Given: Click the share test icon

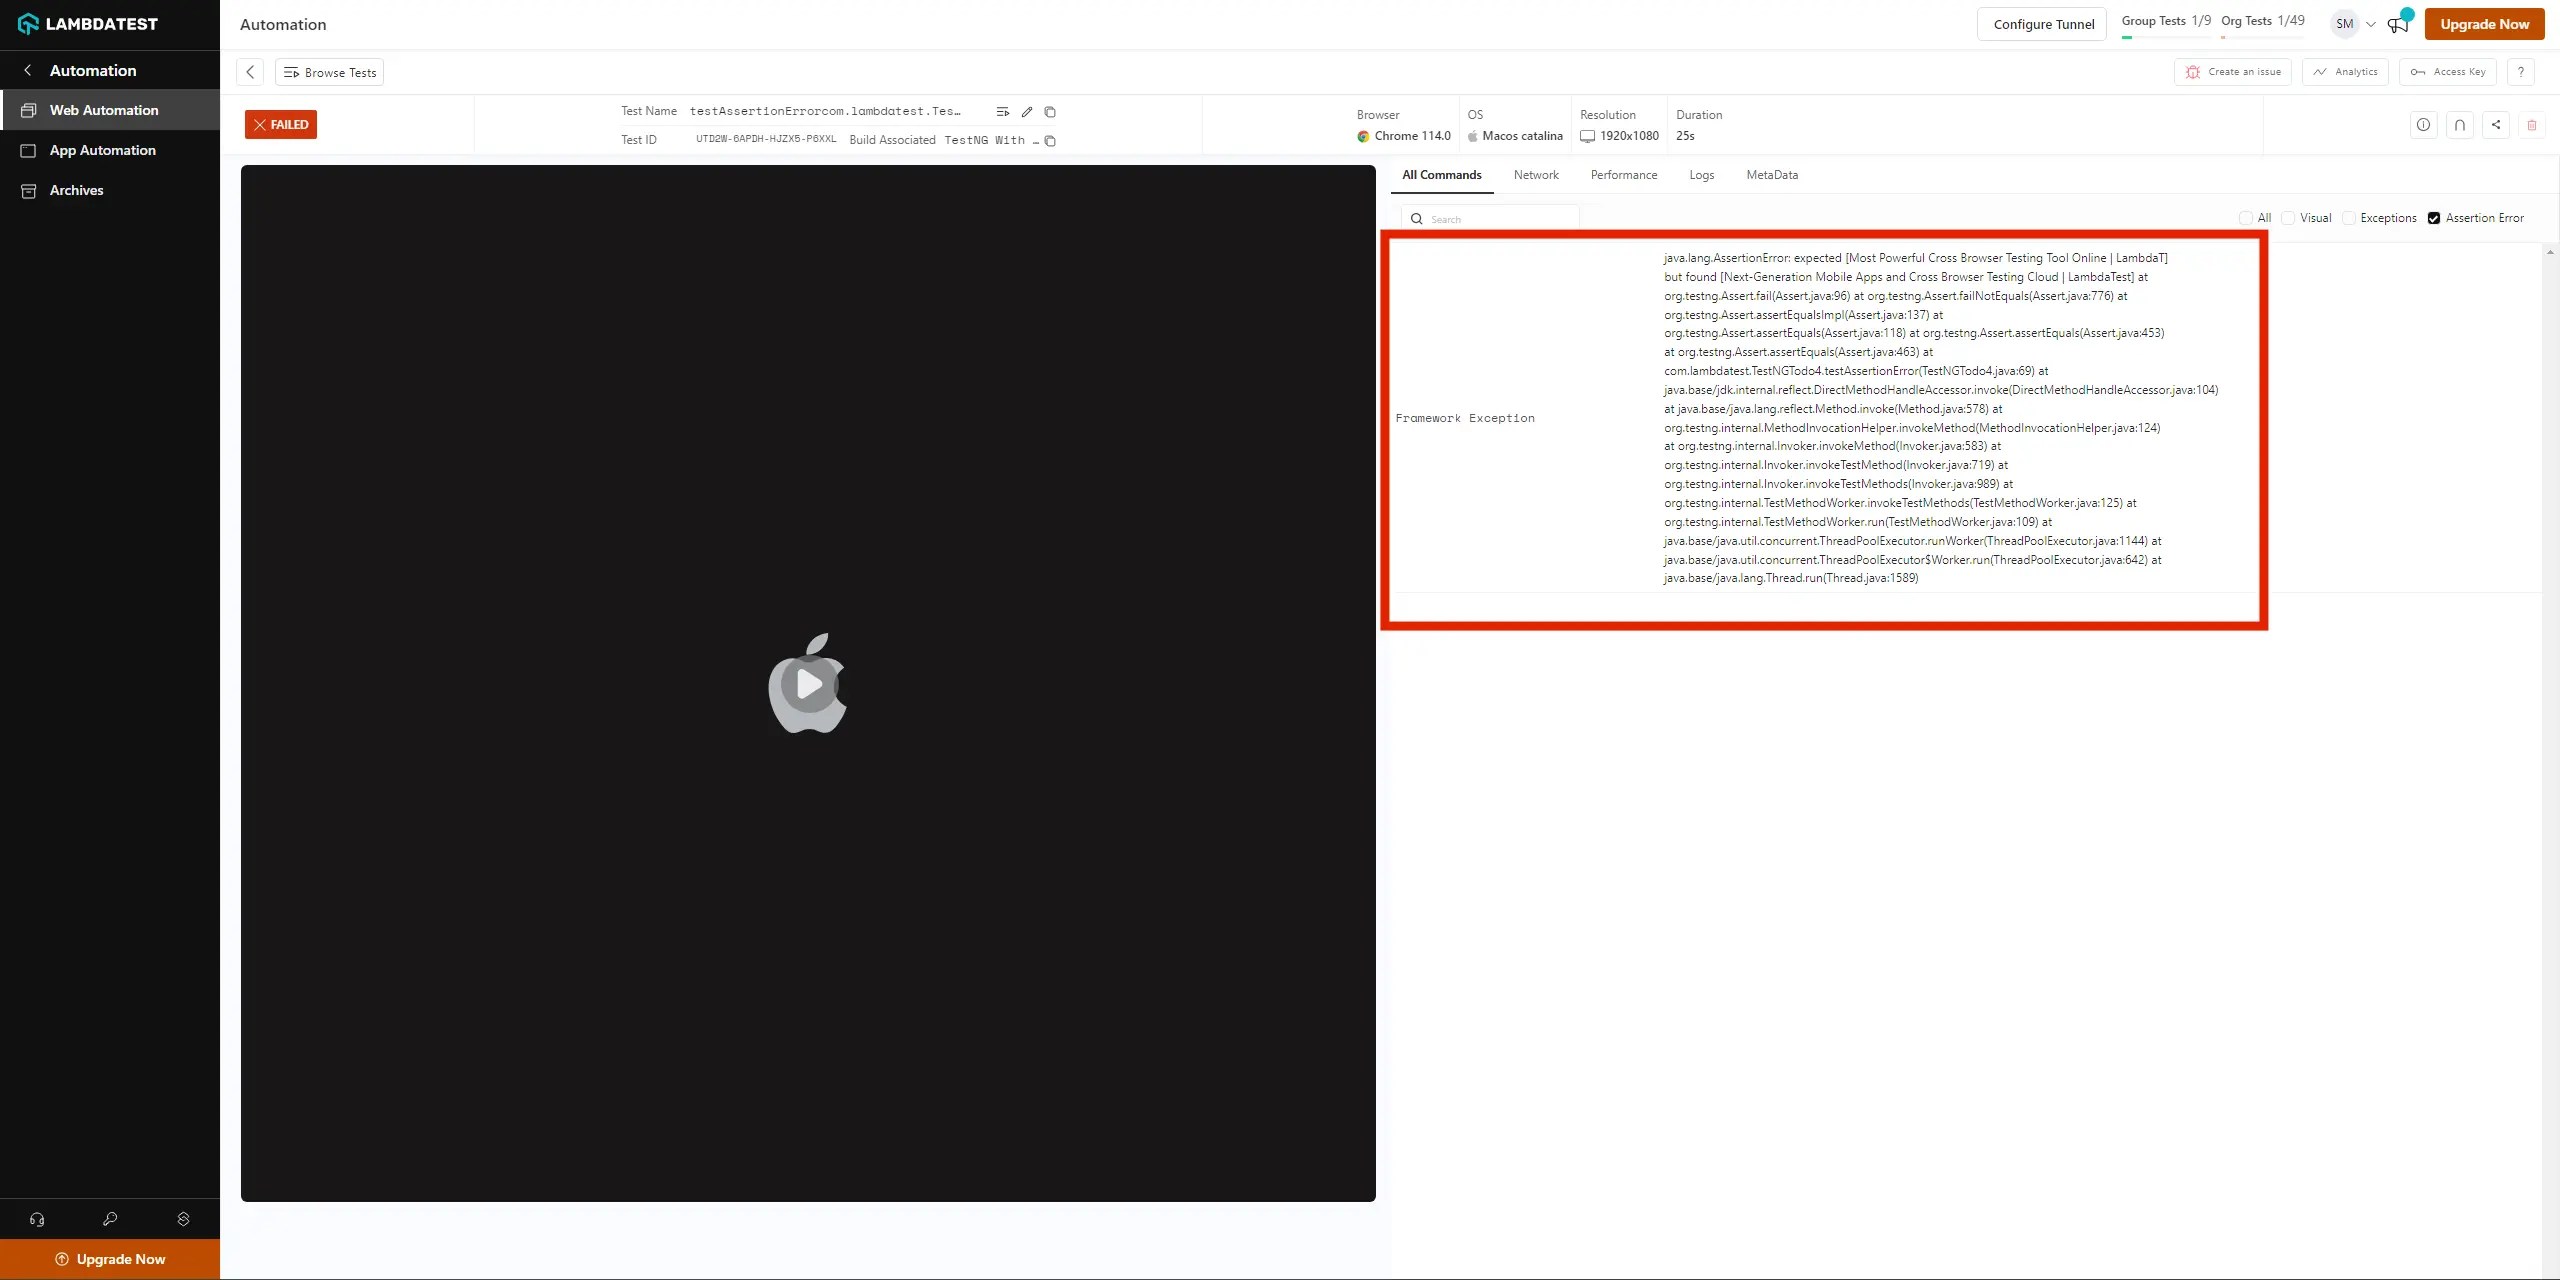Looking at the screenshot, I should click(2496, 125).
